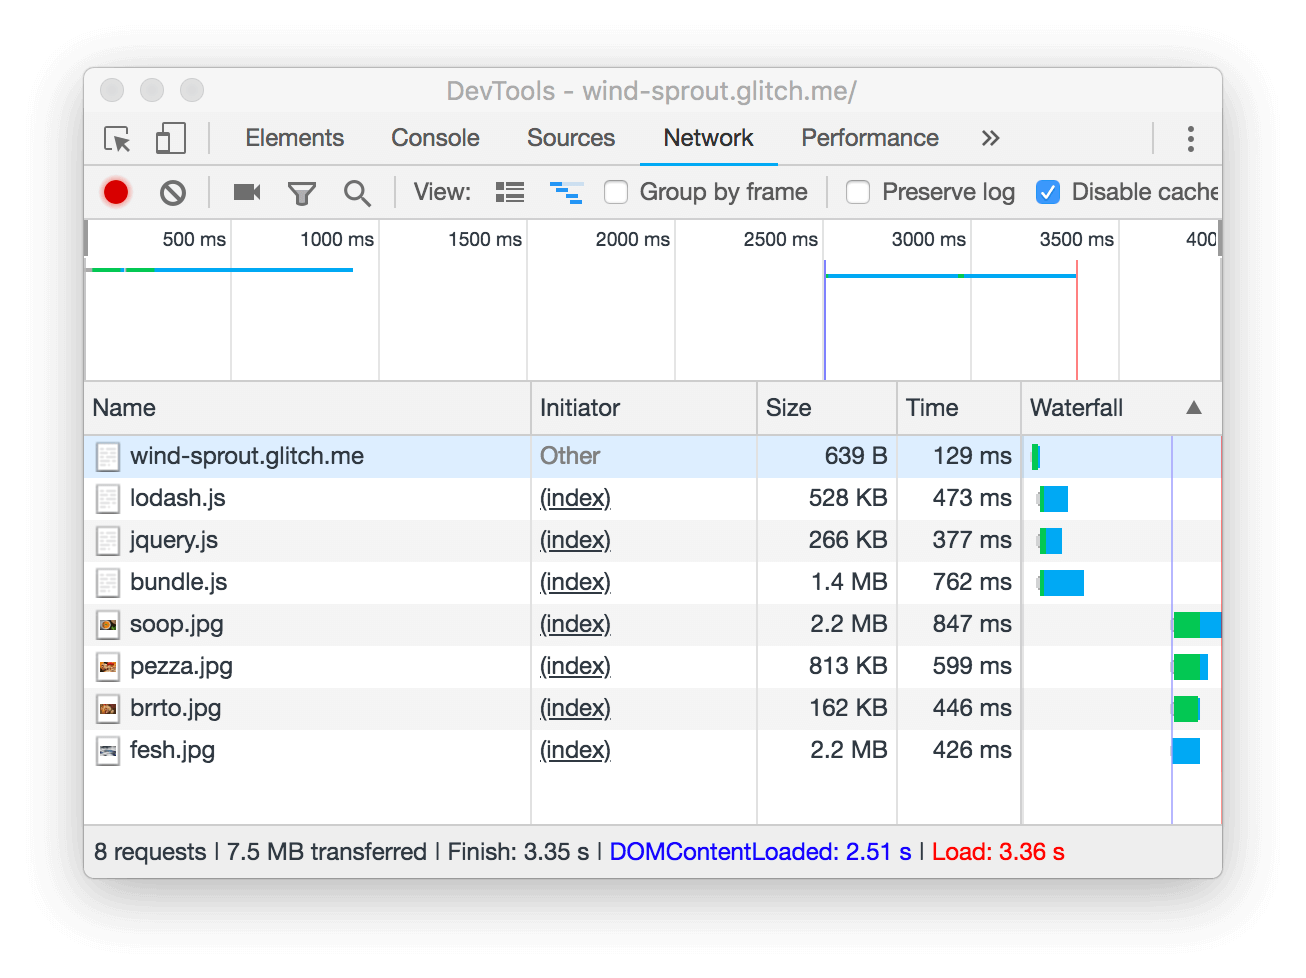Click the red record network log button

[116, 192]
